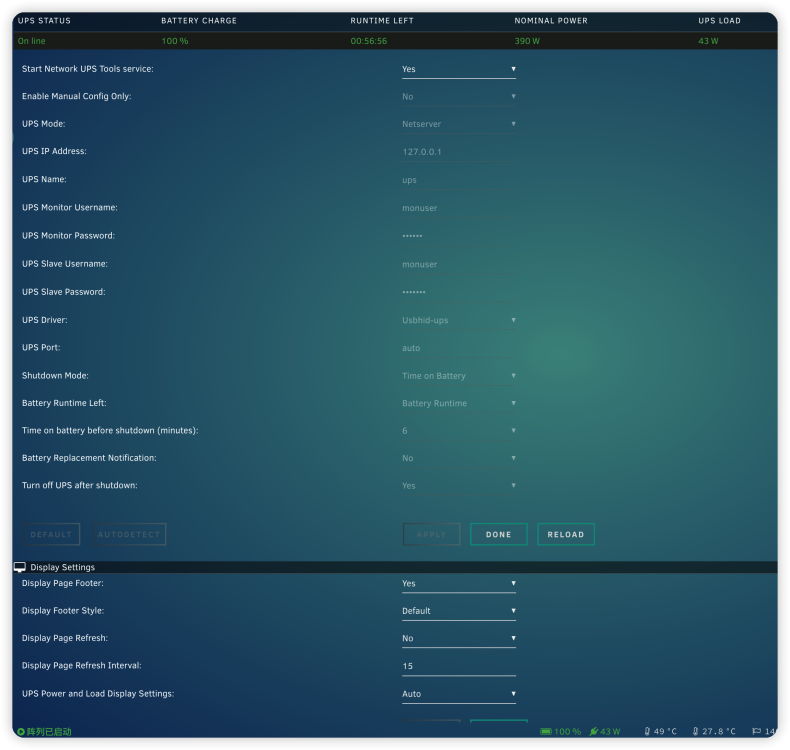Image resolution: width=790 pixels, height=750 pixels.
Task: Click the UPS Monitor Password field
Action: 458,236
